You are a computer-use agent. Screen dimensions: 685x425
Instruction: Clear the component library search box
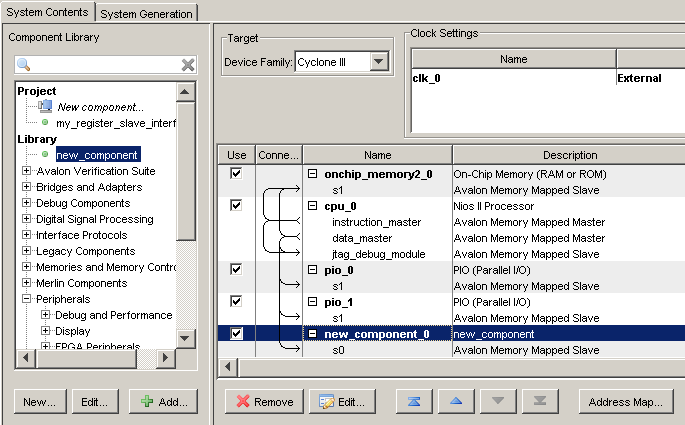point(187,65)
